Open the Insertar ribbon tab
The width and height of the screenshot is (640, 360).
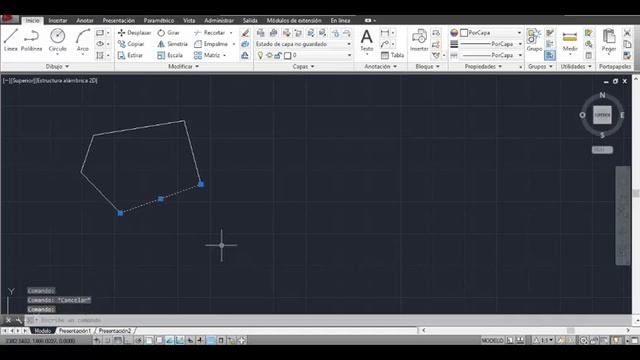pyautogui.click(x=58, y=20)
